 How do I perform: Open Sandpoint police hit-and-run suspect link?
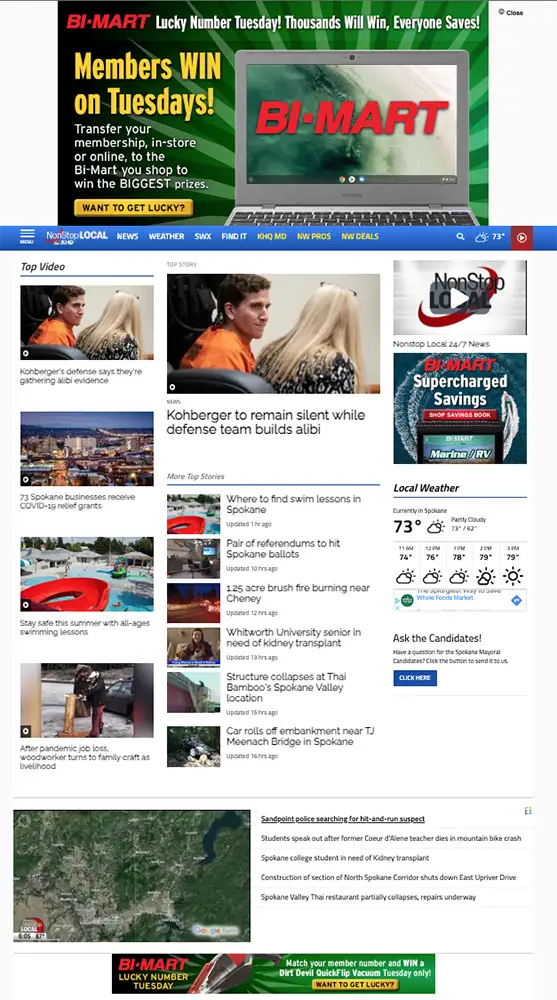pyautogui.click(x=343, y=819)
